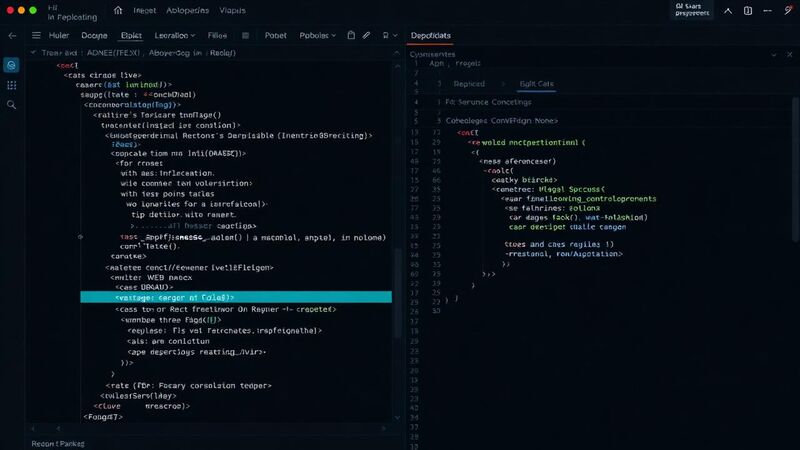Click the dash icon in top right
This screenshot has height=450, width=800.
tap(767, 11)
